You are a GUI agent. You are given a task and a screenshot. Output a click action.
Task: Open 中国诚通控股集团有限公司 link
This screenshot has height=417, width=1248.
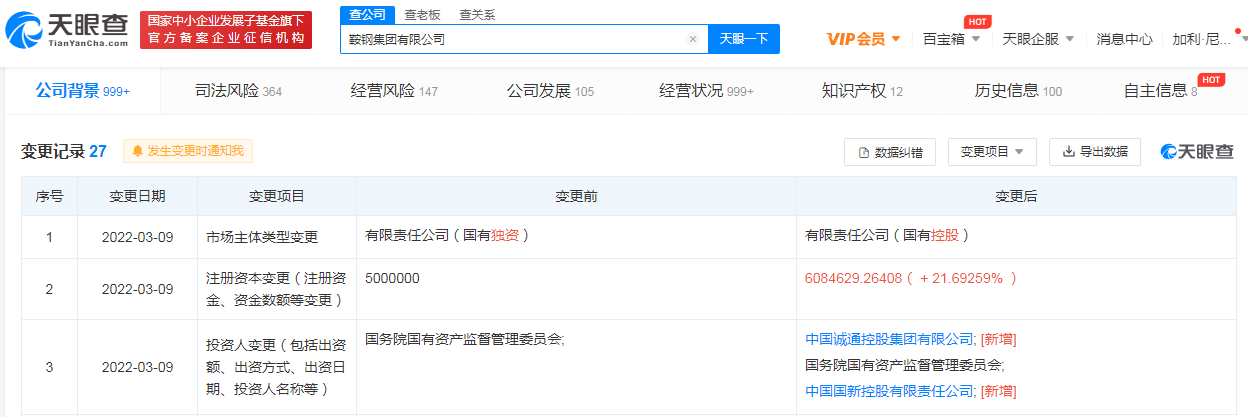click(889, 339)
